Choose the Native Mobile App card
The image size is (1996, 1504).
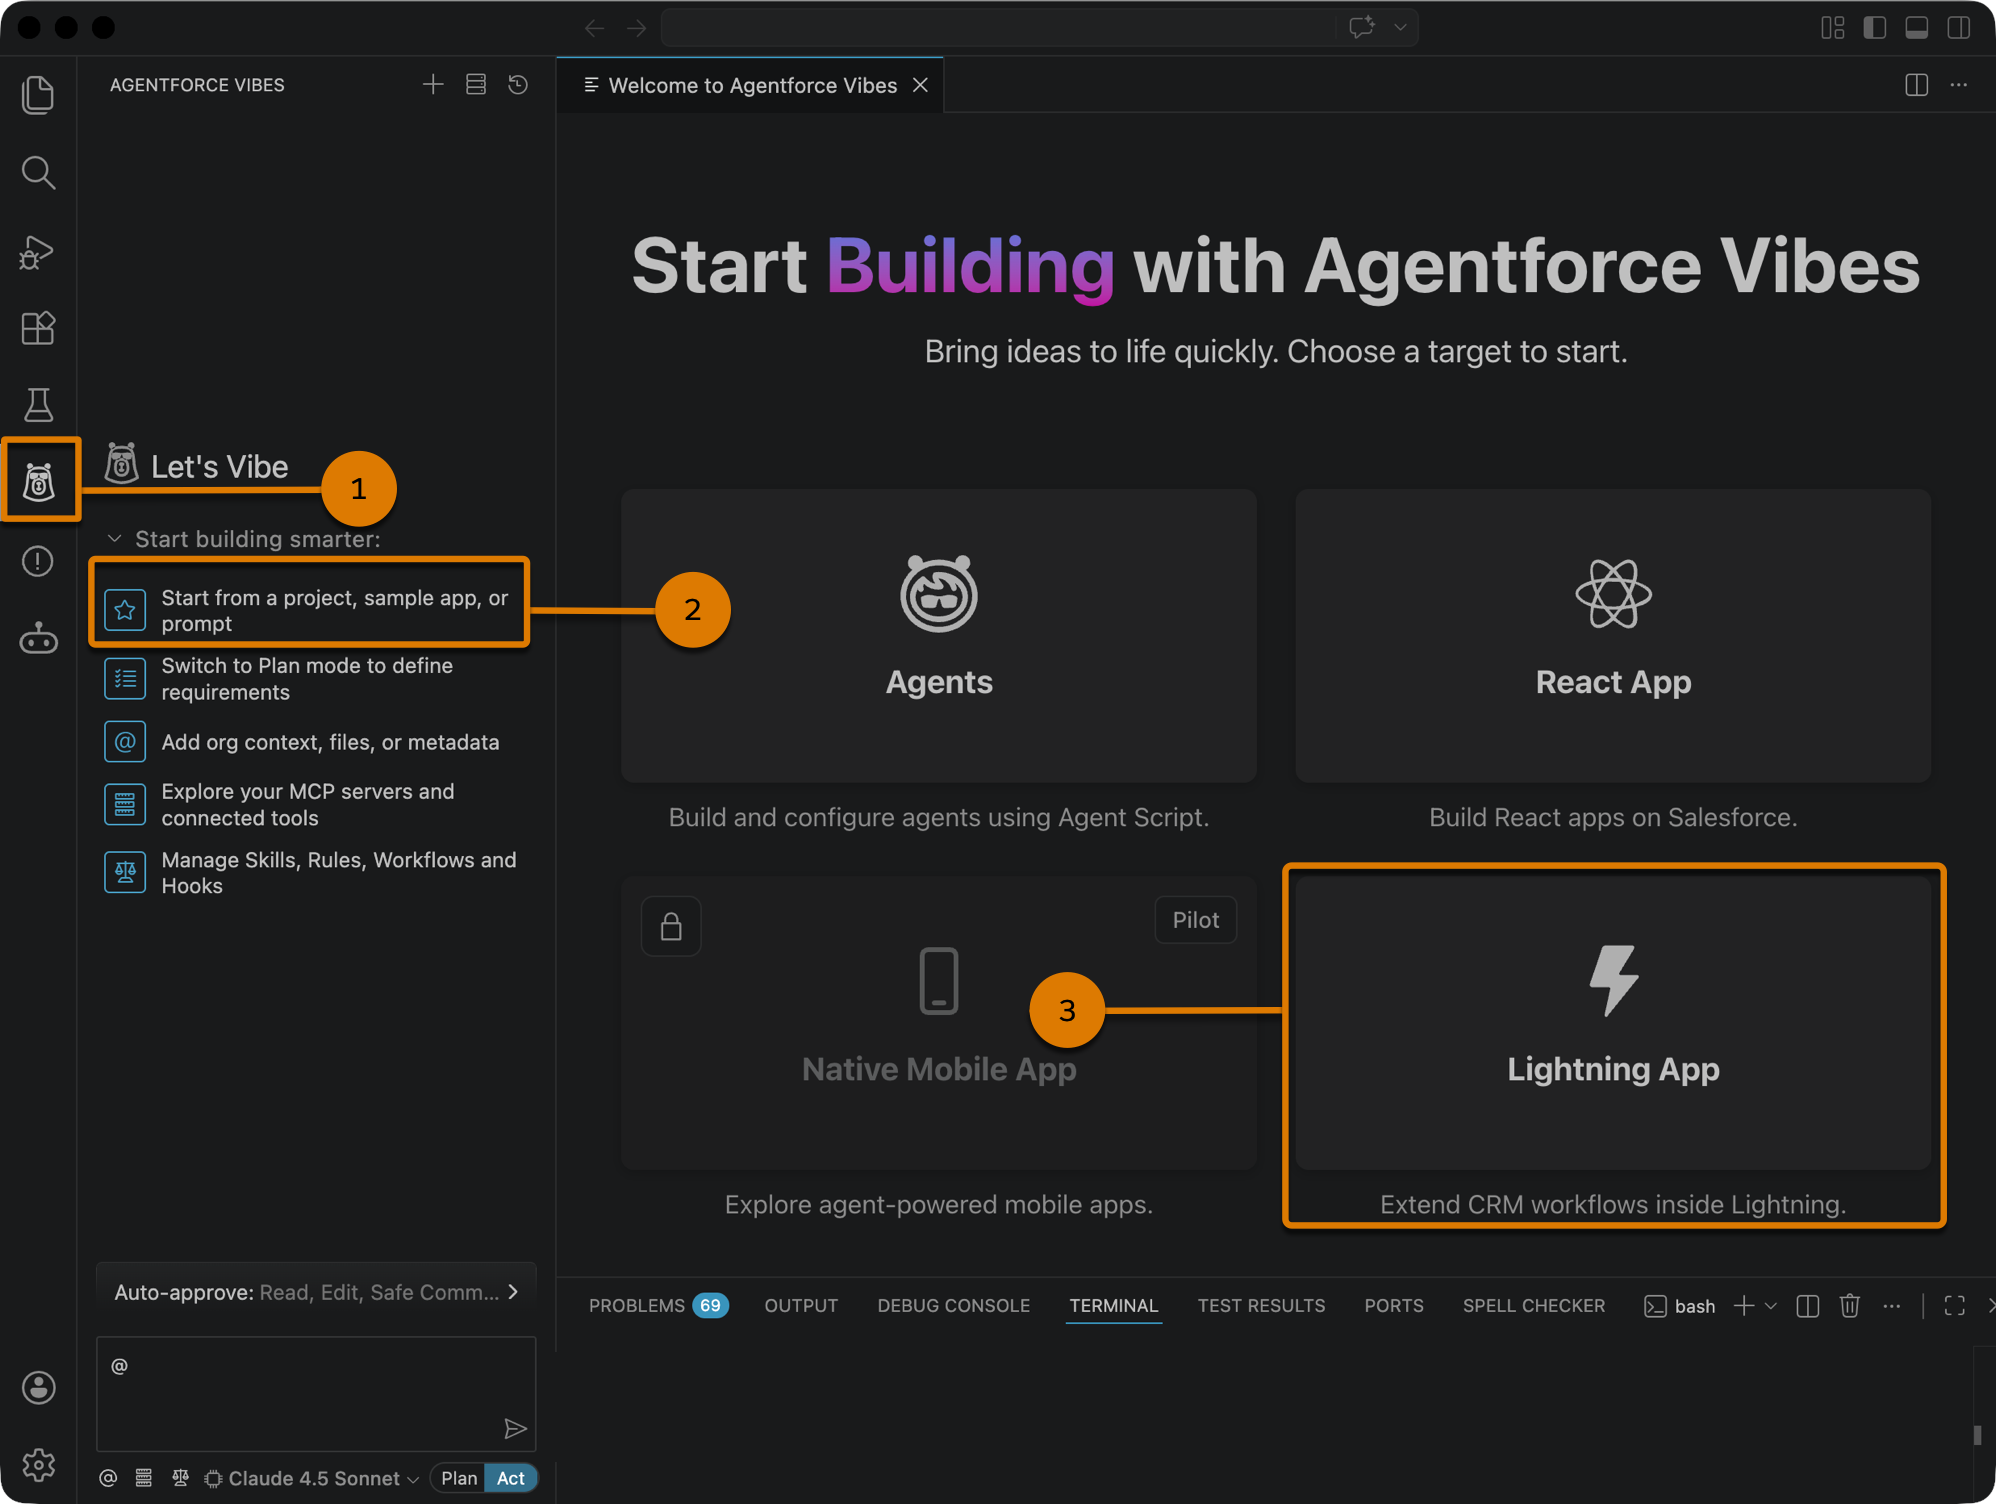[938, 1022]
